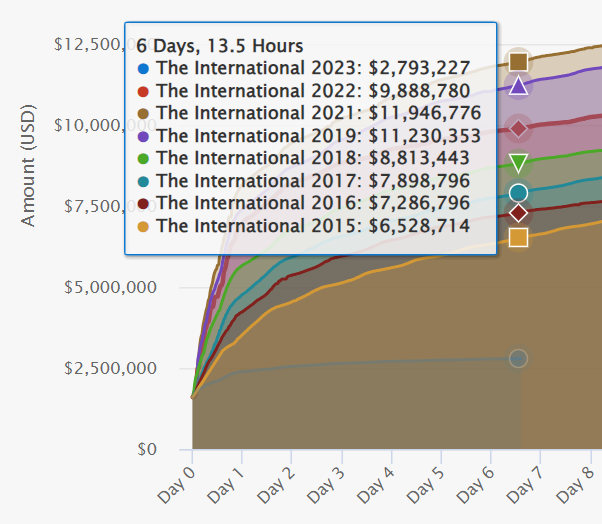Click the '$2,500,000' y-axis label

click(110, 368)
